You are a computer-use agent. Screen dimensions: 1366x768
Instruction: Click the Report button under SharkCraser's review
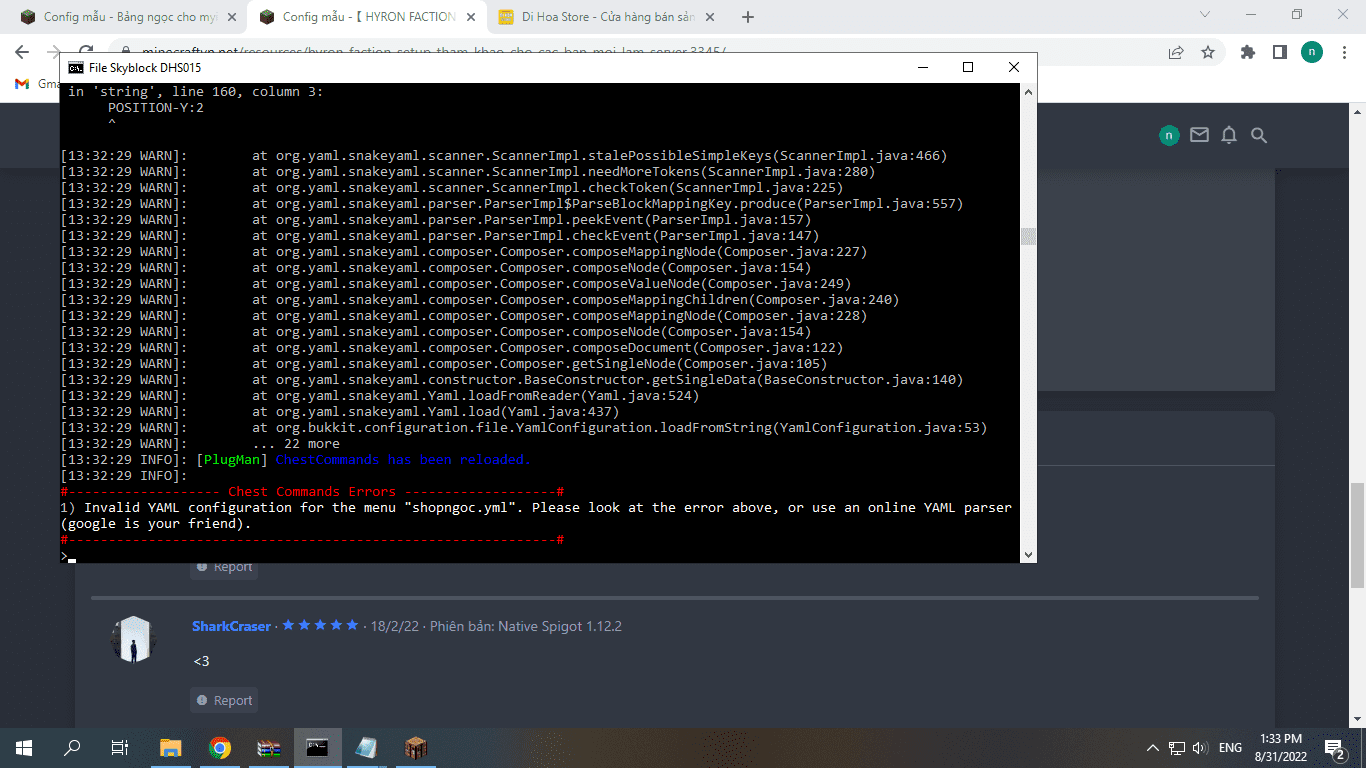(x=224, y=700)
